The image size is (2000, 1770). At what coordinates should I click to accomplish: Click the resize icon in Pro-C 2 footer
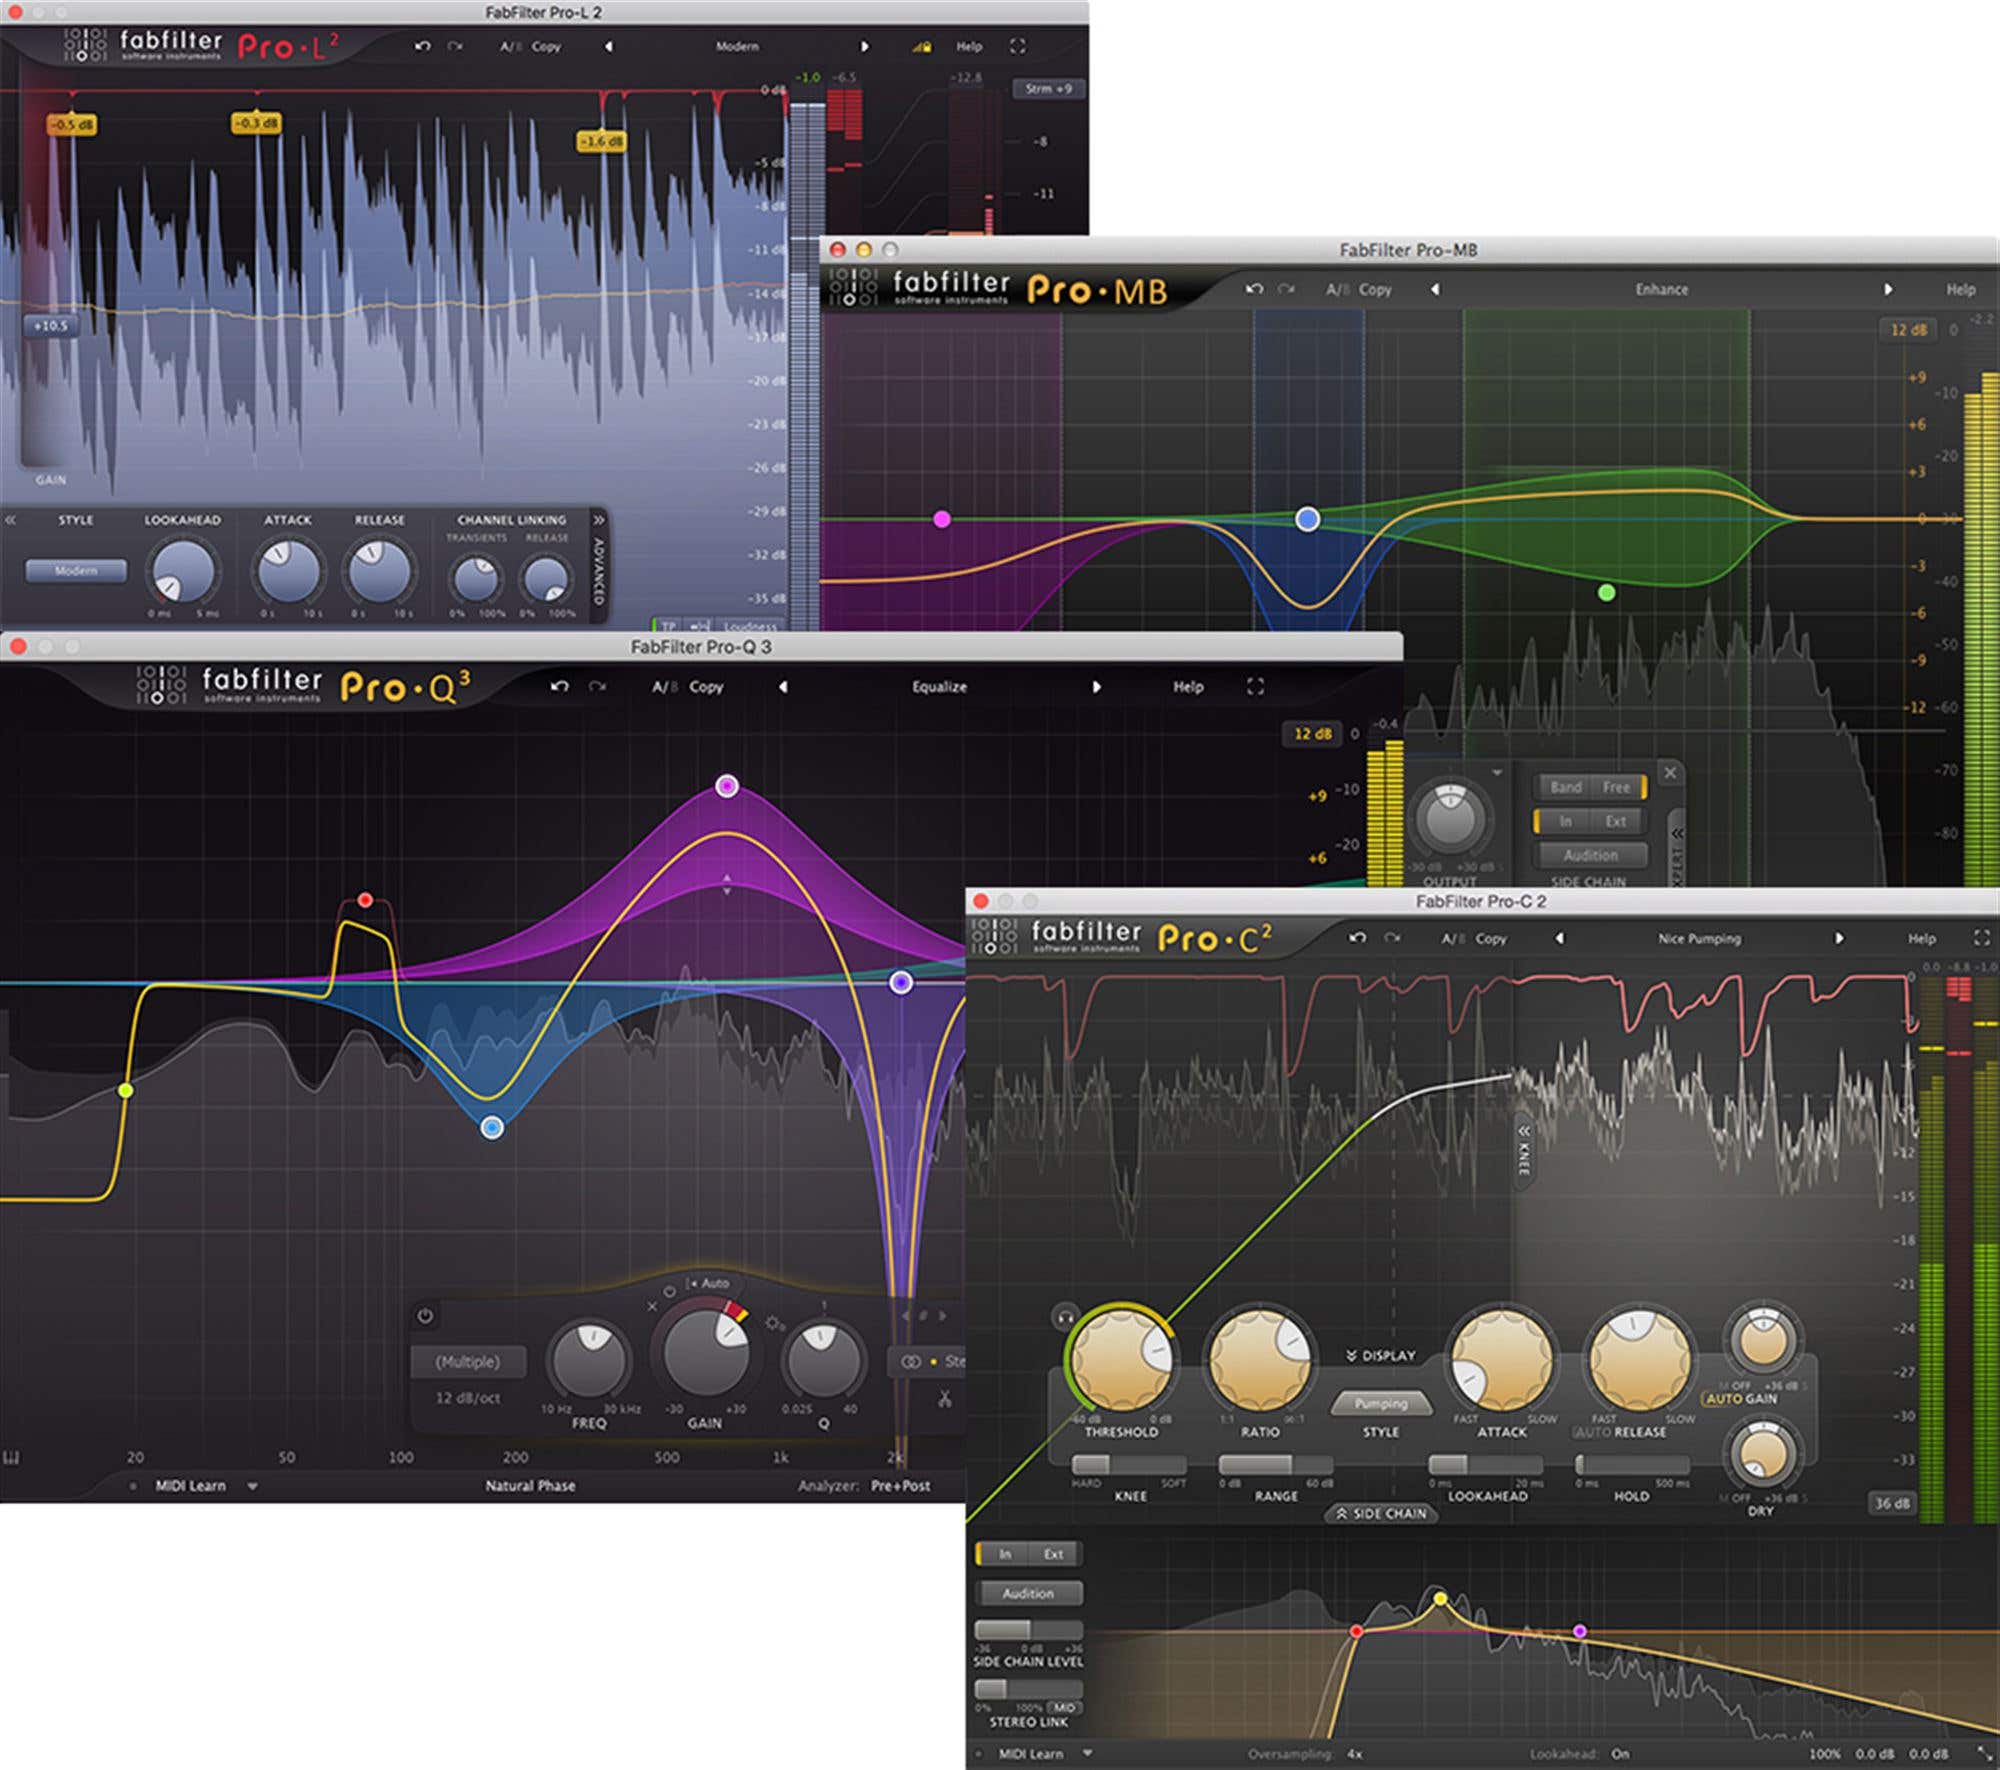[1984, 1754]
